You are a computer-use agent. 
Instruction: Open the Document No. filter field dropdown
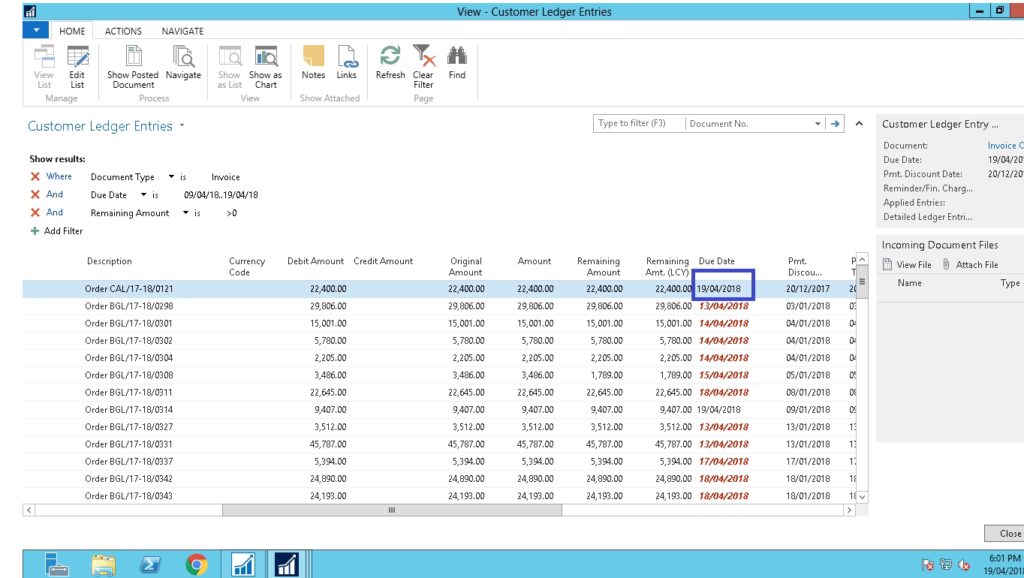coord(817,124)
